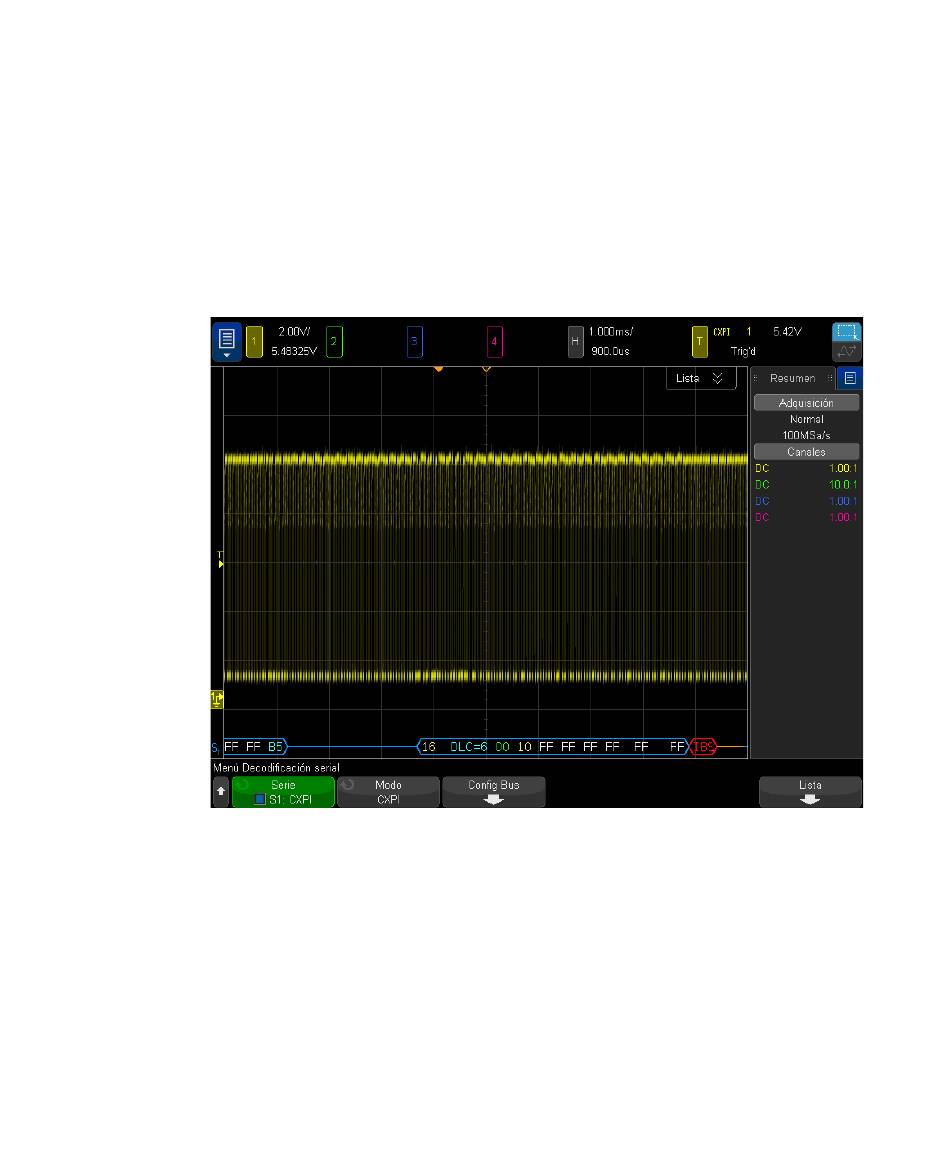Click the orange time reference marker
This screenshot has height=1165, width=950.
pyautogui.click(x=438, y=369)
